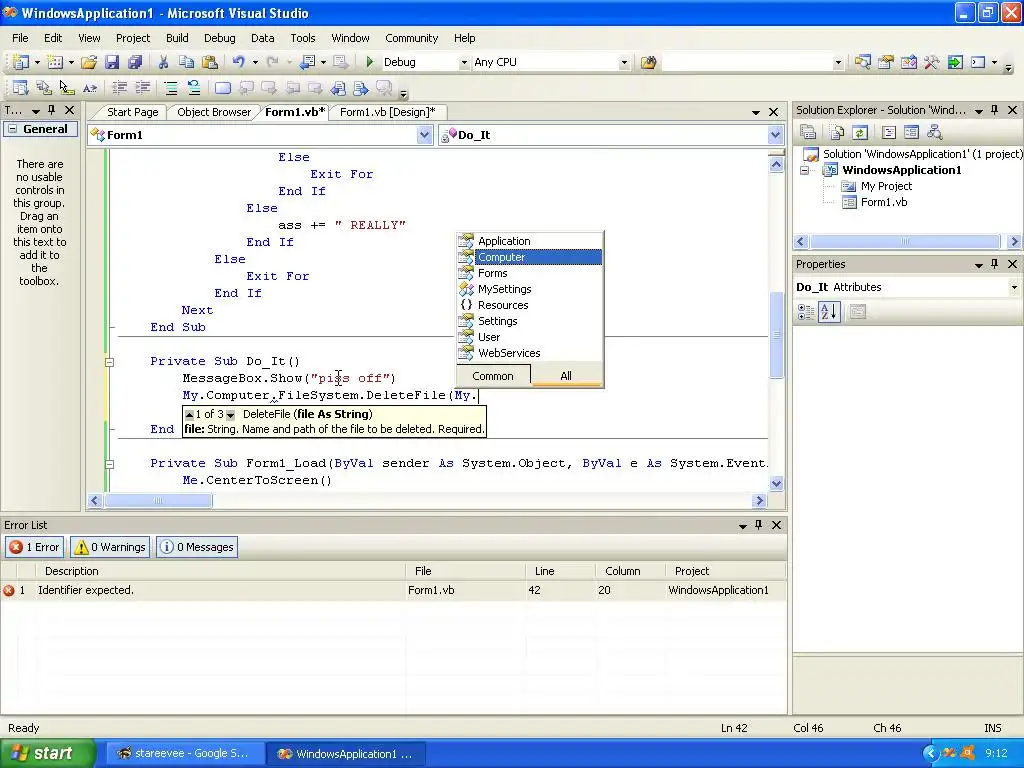The image size is (1024, 768).
Task: Open the Form1 class dropdown
Action: [424, 135]
